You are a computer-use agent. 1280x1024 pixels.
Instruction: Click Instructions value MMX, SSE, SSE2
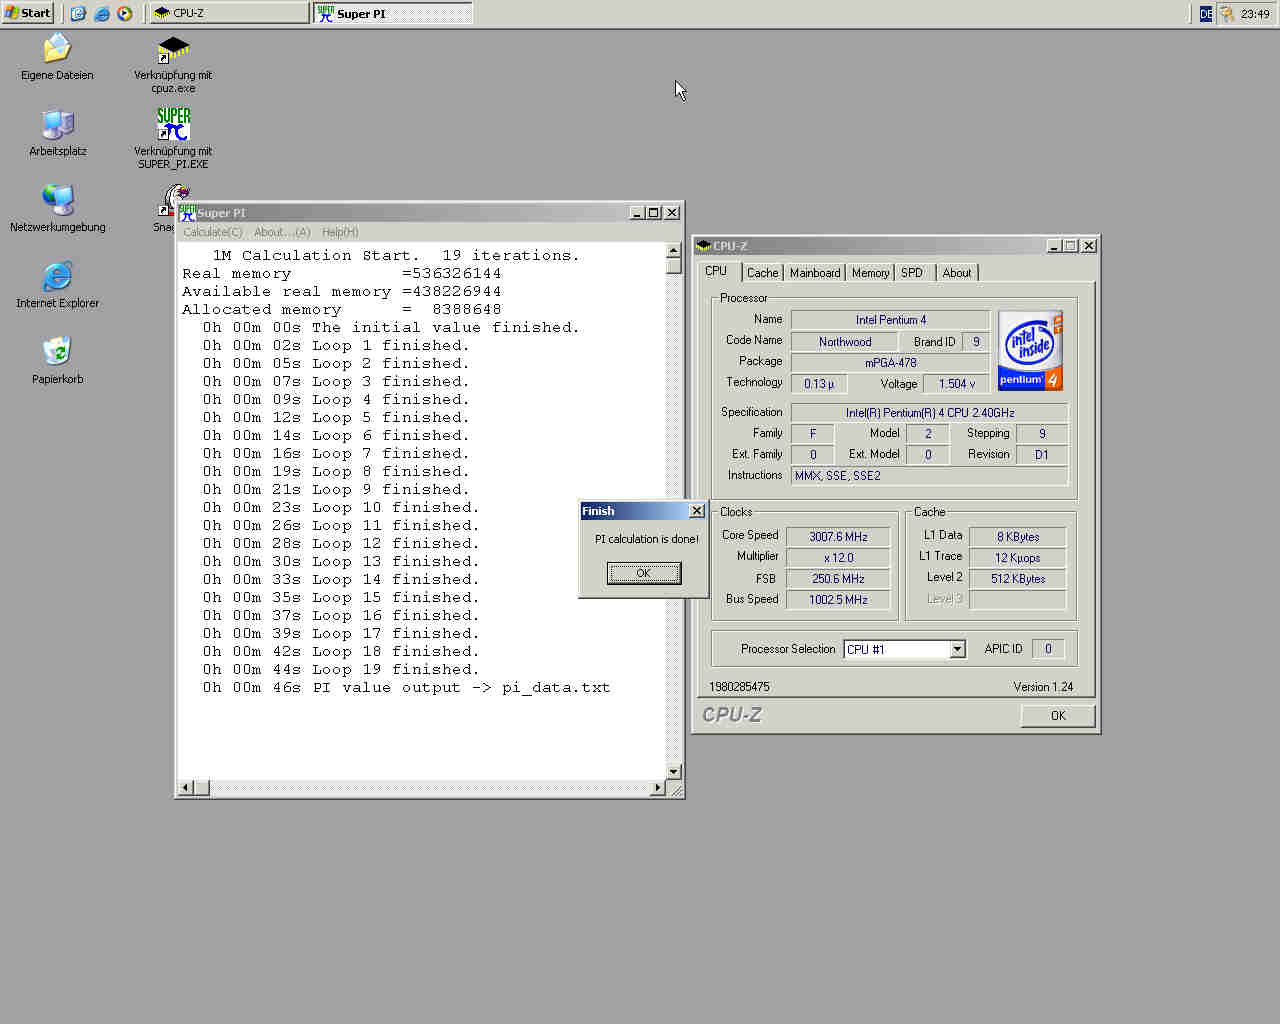pyautogui.click(x=929, y=476)
